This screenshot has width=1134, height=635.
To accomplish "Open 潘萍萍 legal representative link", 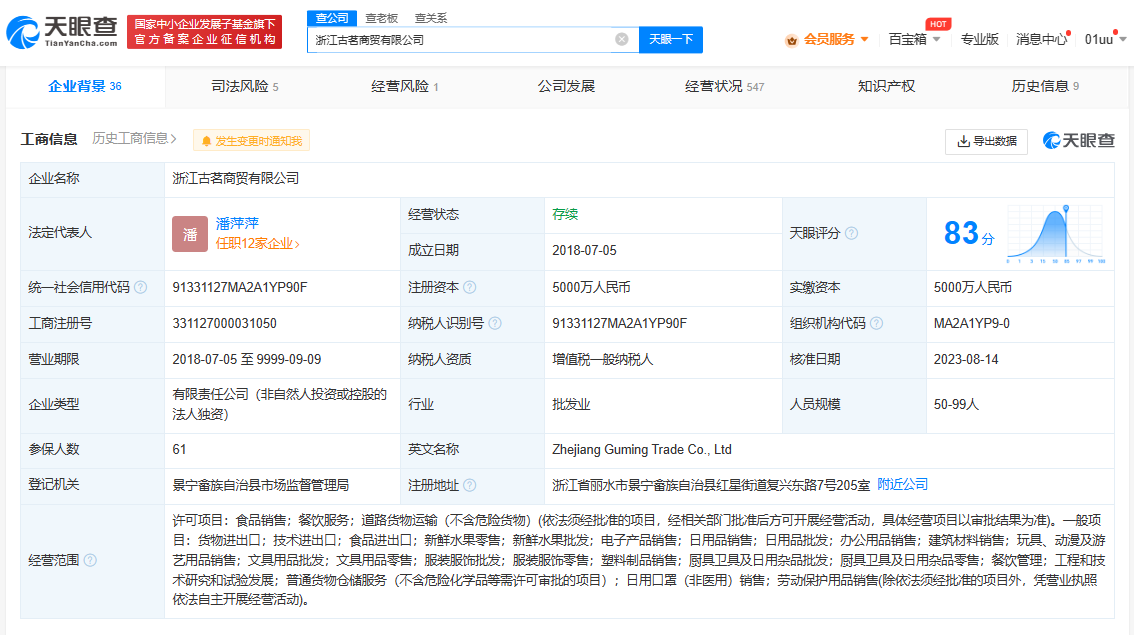I will pos(237,223).
